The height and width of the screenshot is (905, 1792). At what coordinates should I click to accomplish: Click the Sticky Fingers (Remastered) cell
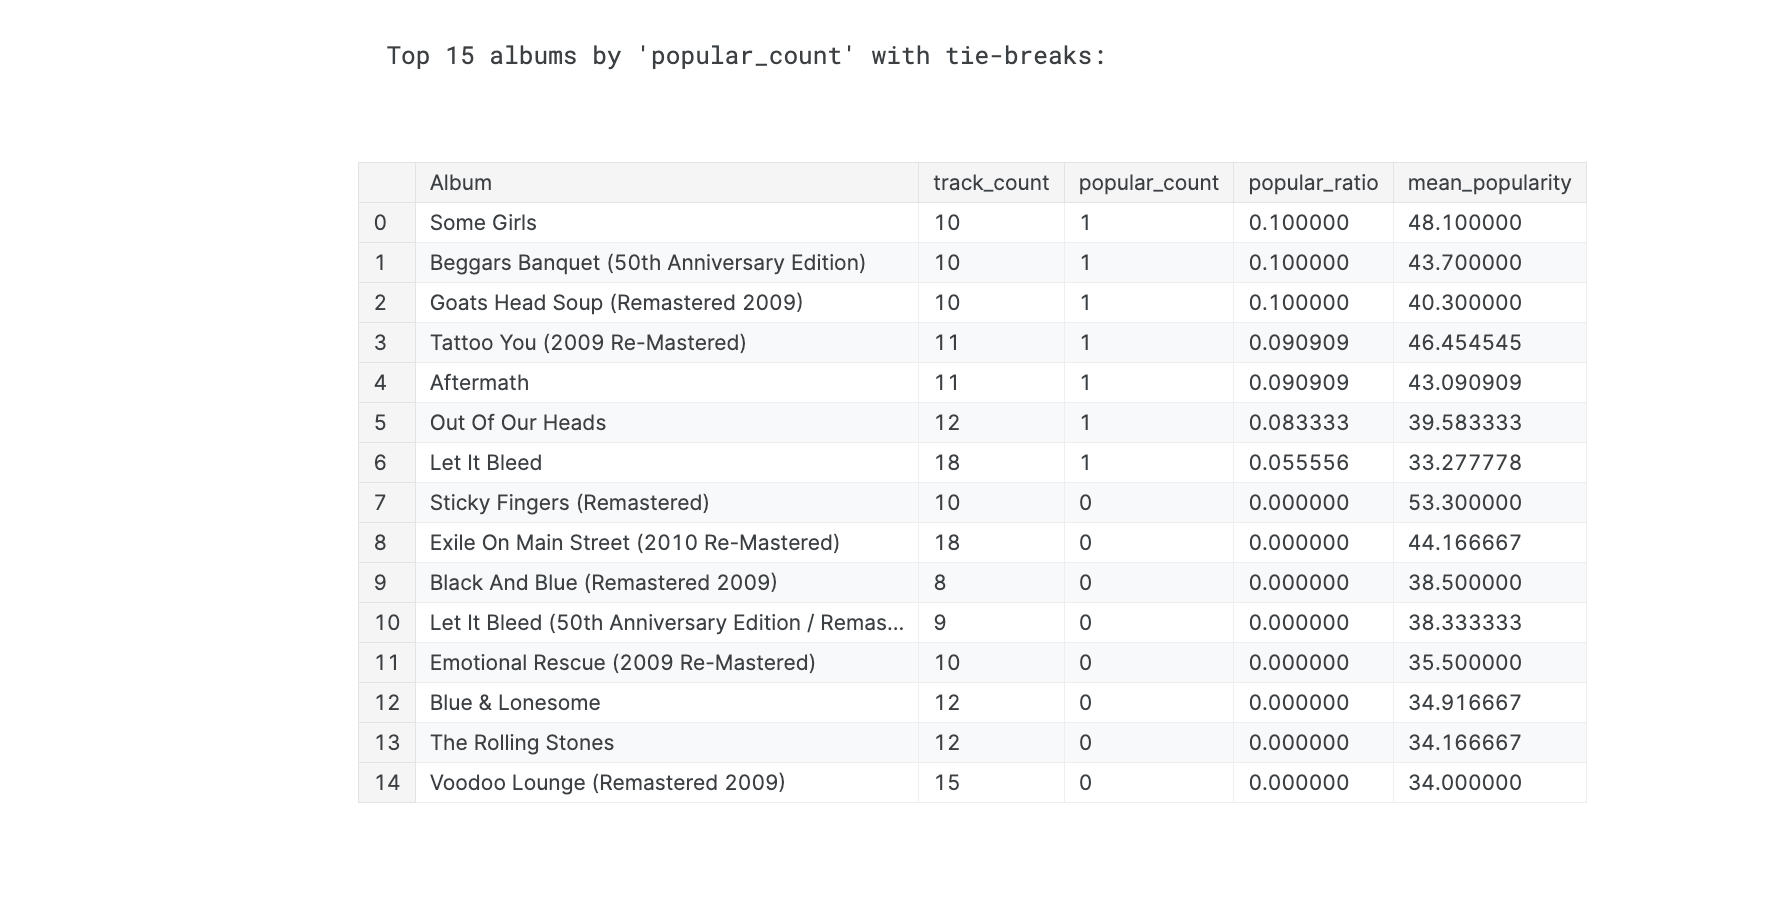569,503
